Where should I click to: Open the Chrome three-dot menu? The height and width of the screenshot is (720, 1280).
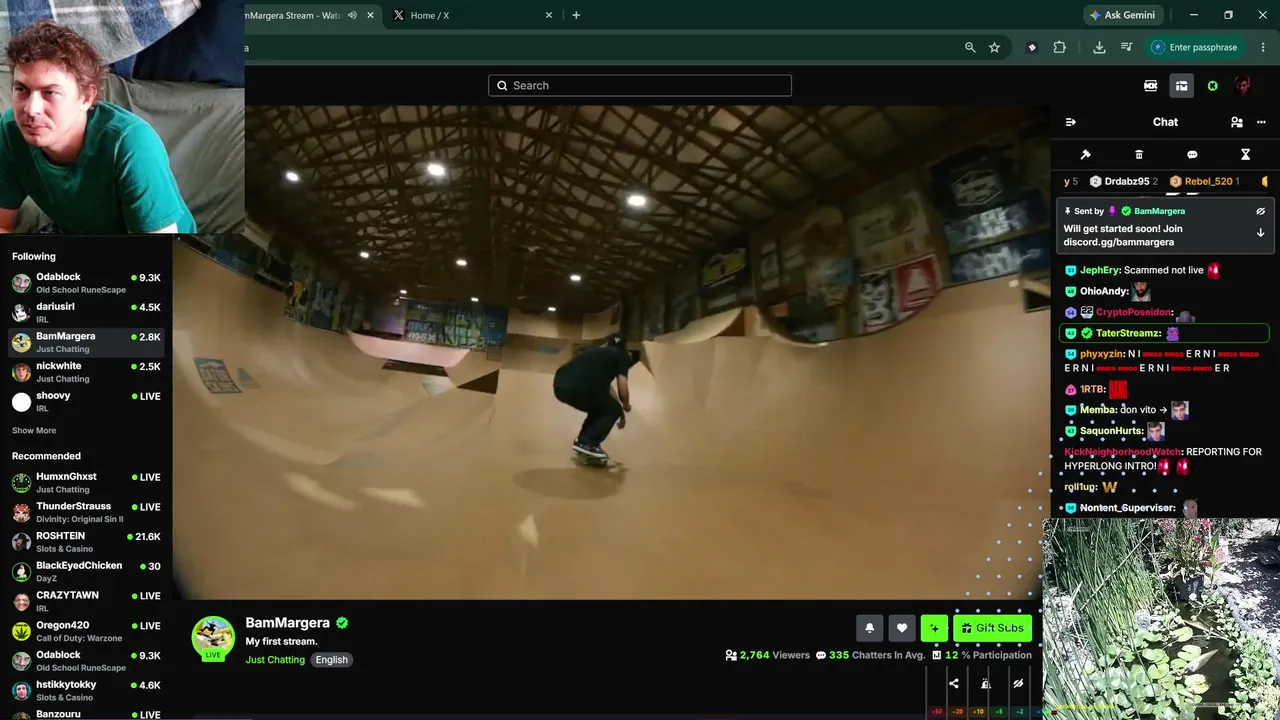[x=1264, y=47]
